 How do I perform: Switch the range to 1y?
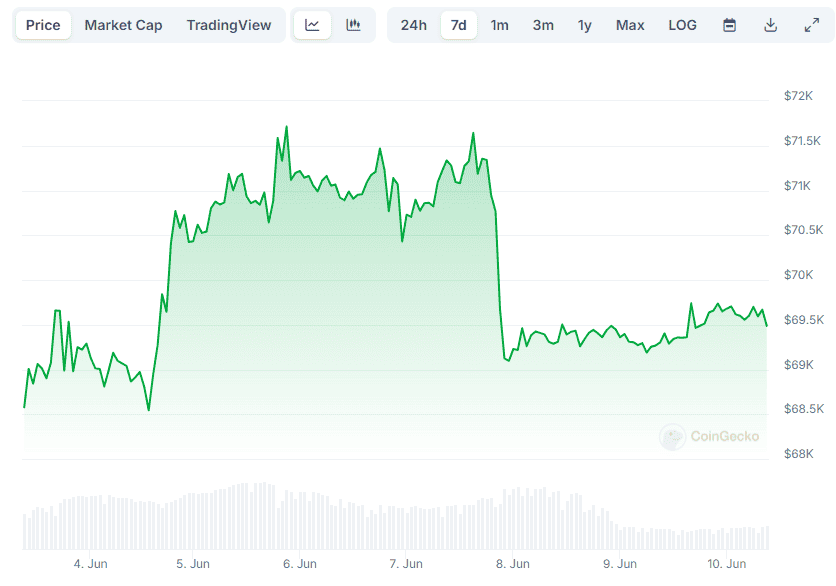[584, 25]
